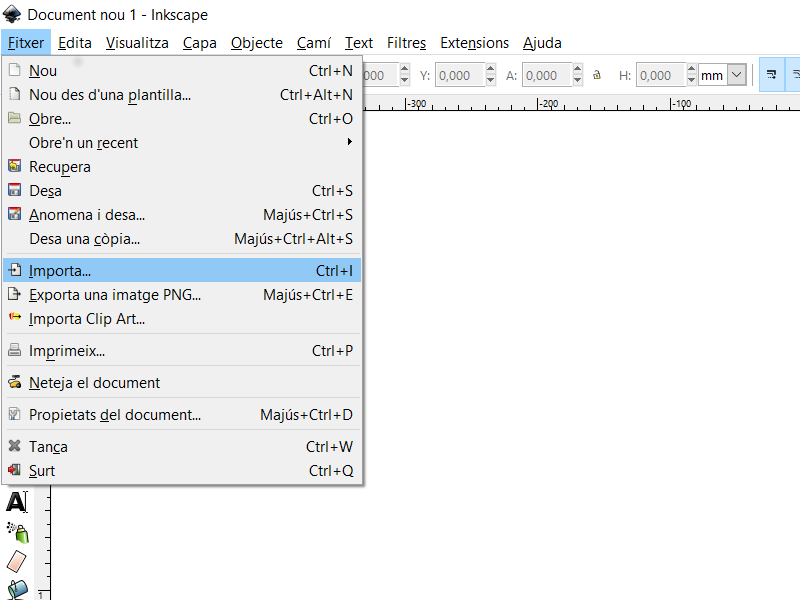Viewport: 800px width, 600px height.
Task: Toggle the highlighted stroke scaling button
Action: coord(771,75)
